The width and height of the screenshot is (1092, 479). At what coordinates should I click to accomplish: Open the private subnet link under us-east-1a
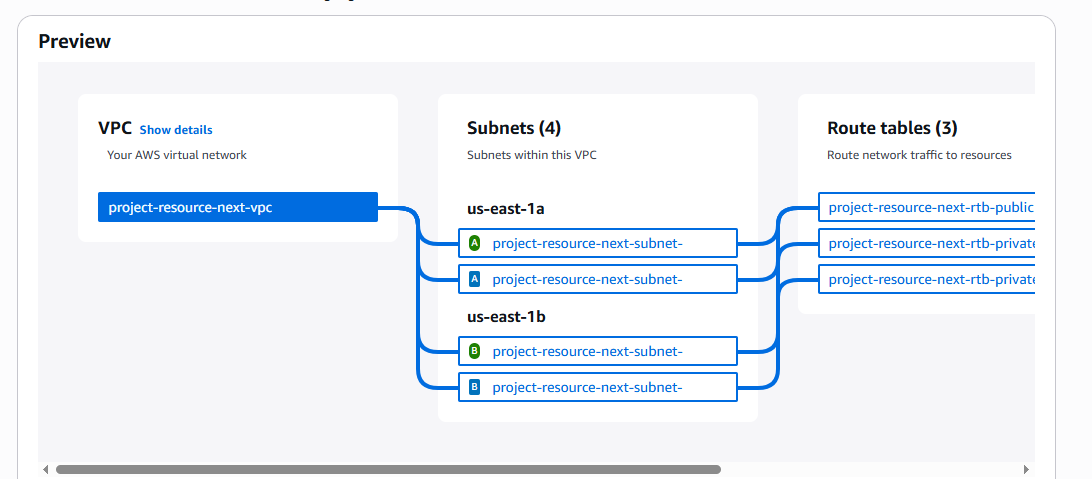587,279
